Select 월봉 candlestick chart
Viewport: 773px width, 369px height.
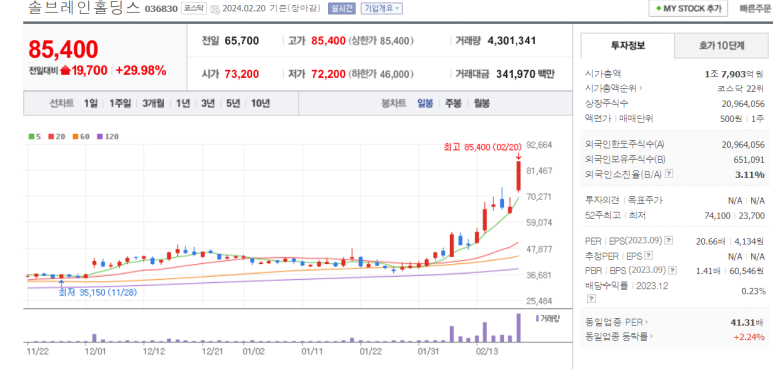tap(482, 103)
